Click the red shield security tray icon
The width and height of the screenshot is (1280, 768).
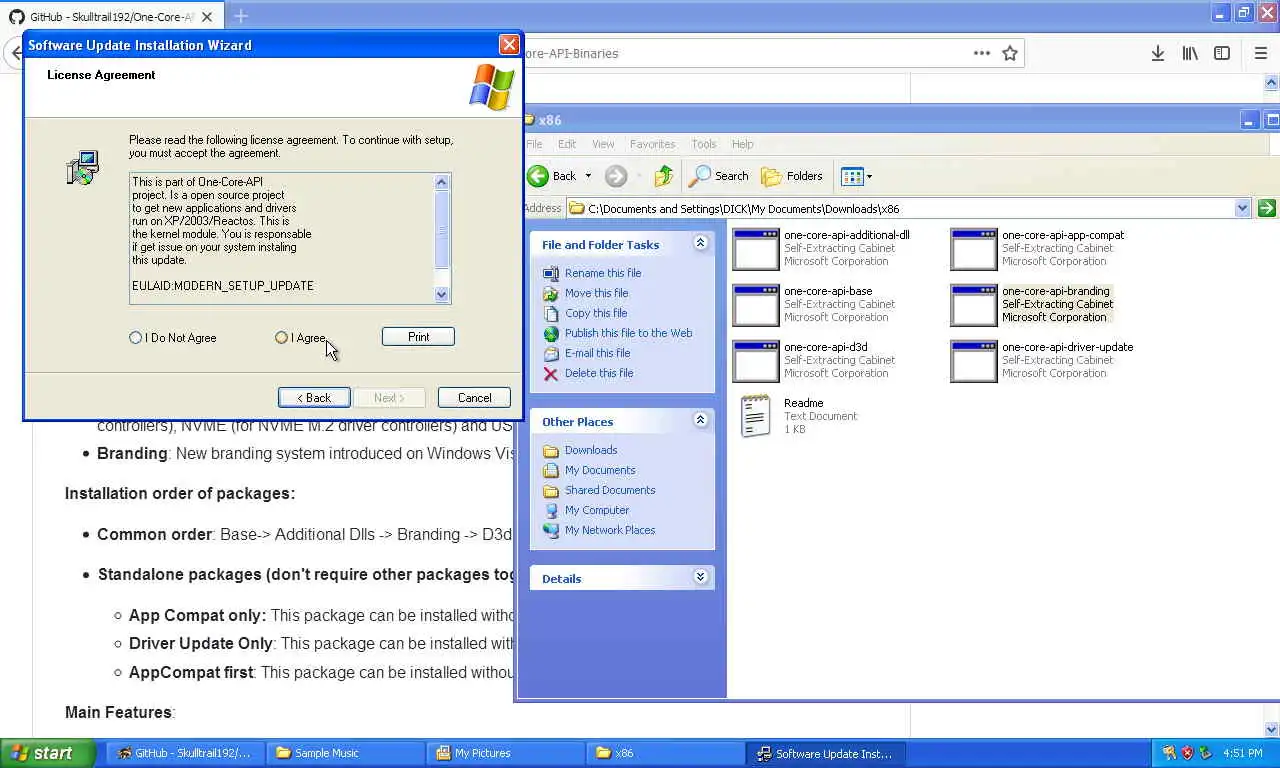click(x=1187, y=753)
